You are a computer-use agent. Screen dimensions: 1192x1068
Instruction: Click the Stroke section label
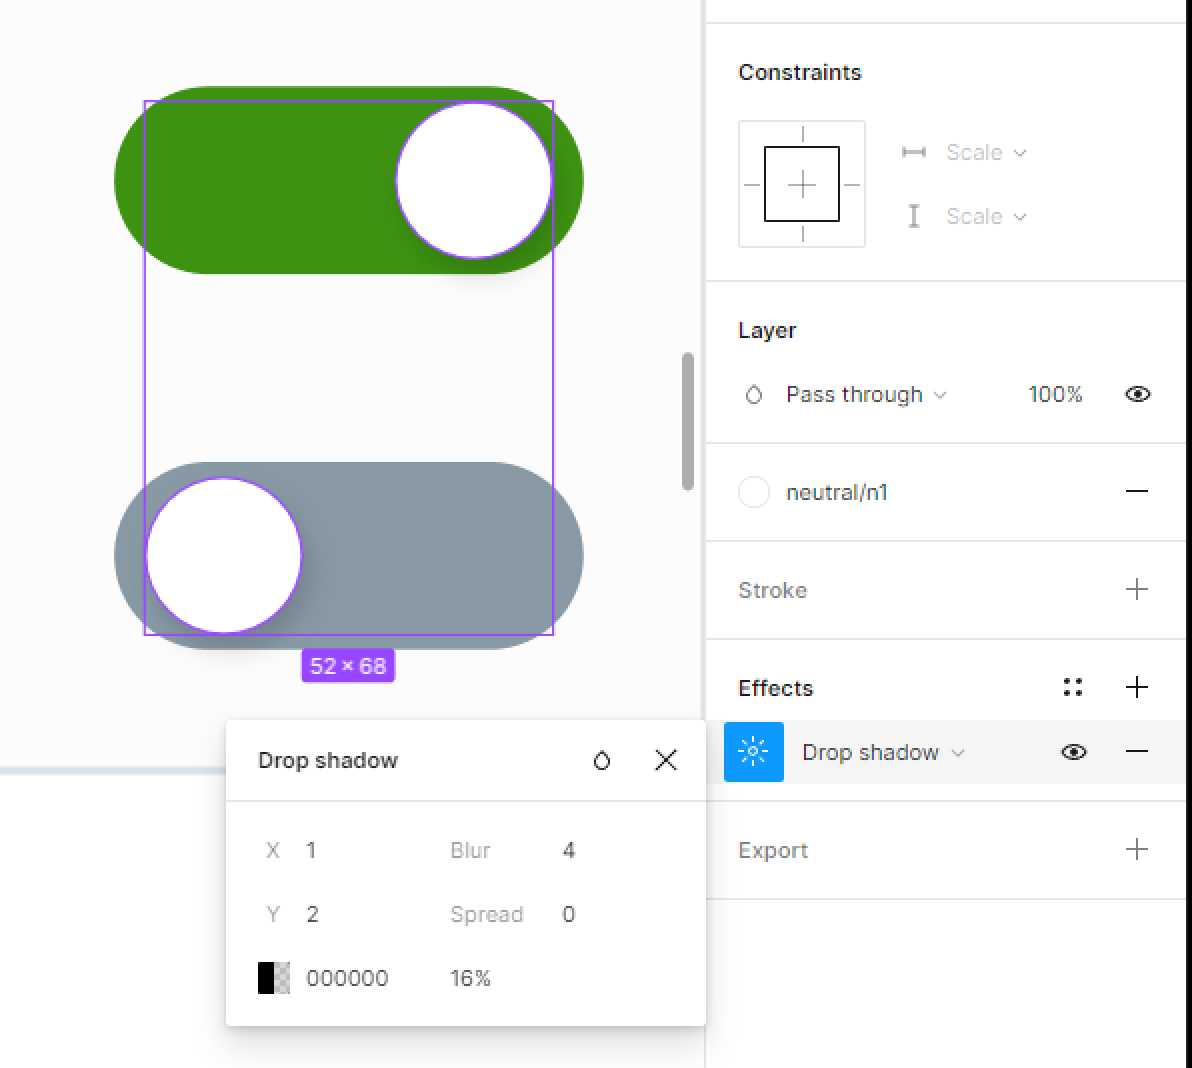[x=772, y=590]
